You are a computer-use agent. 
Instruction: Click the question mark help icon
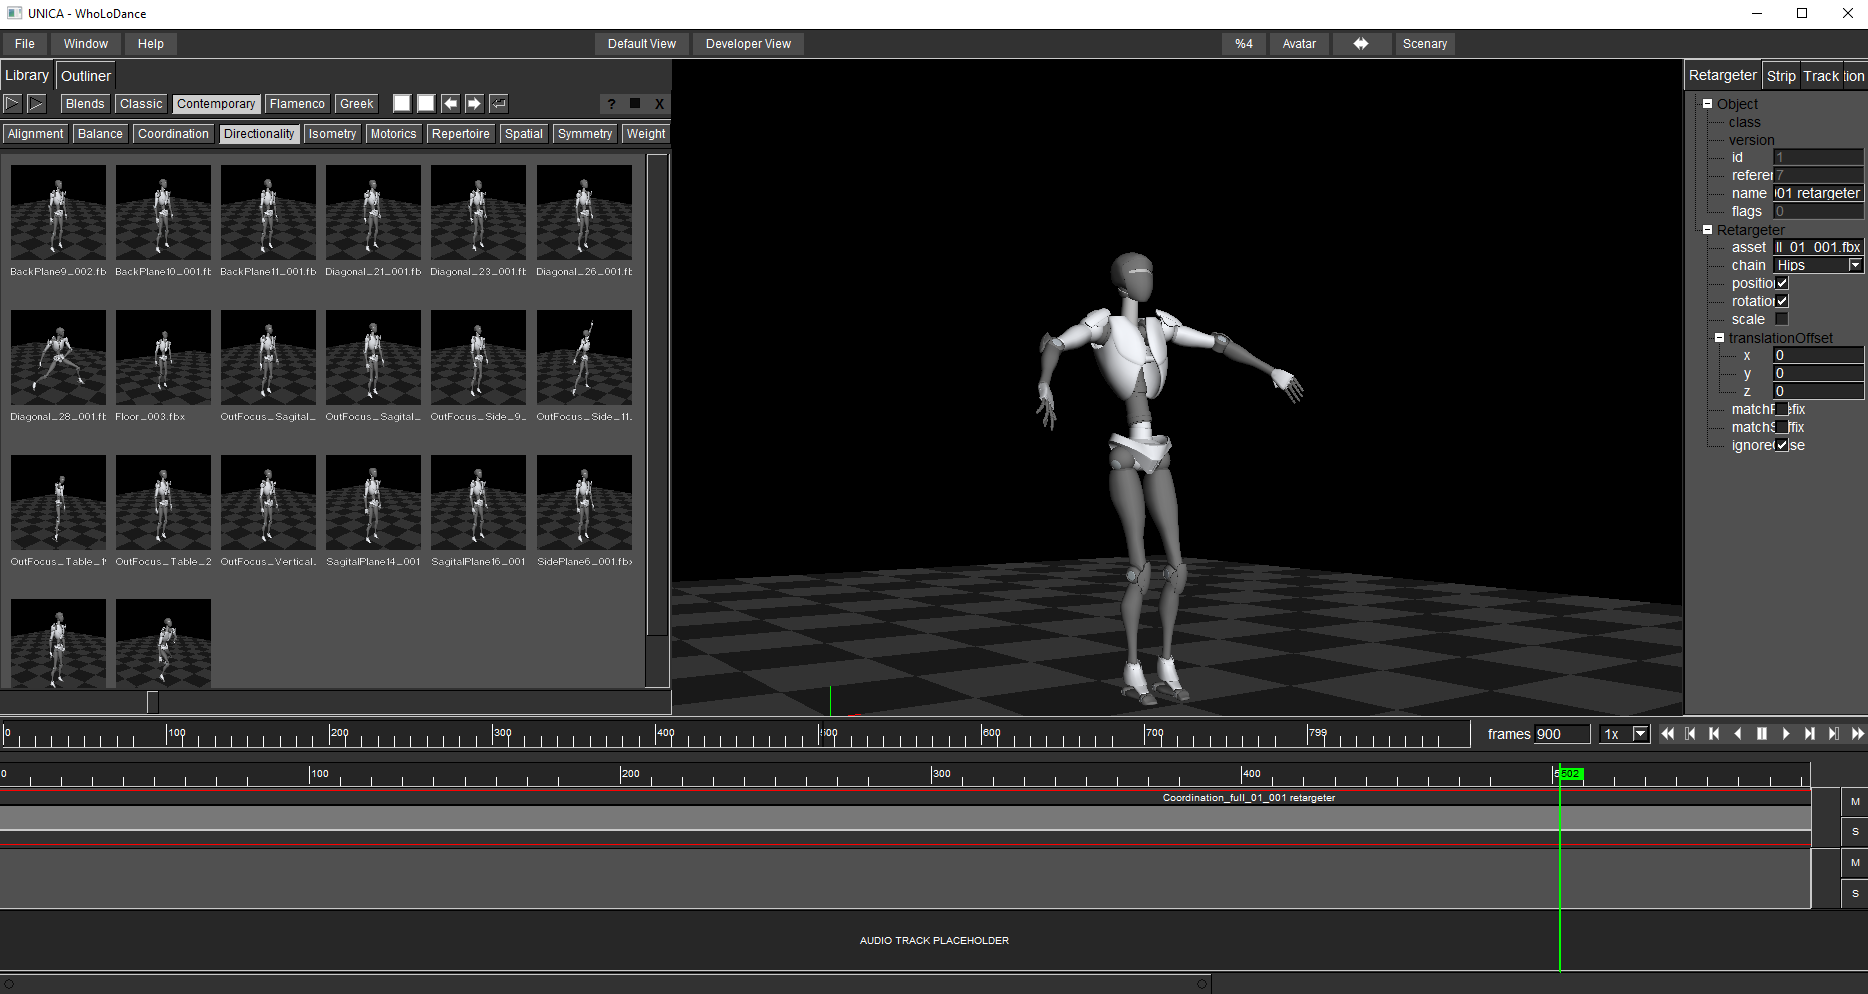click(x=611, y=104)
